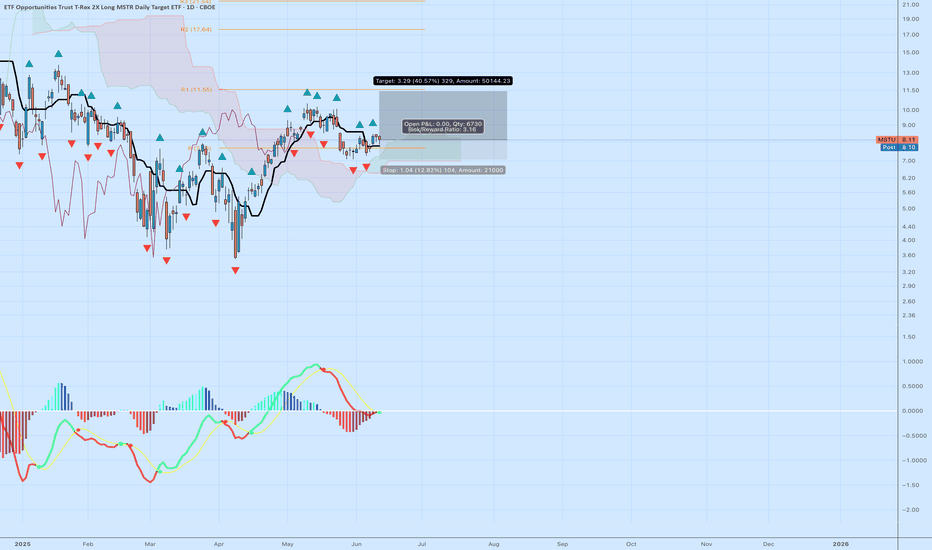This screenshot has width=932, height=550.
Task: Click the 9.00 price scale value
Action: pos(909,125)
